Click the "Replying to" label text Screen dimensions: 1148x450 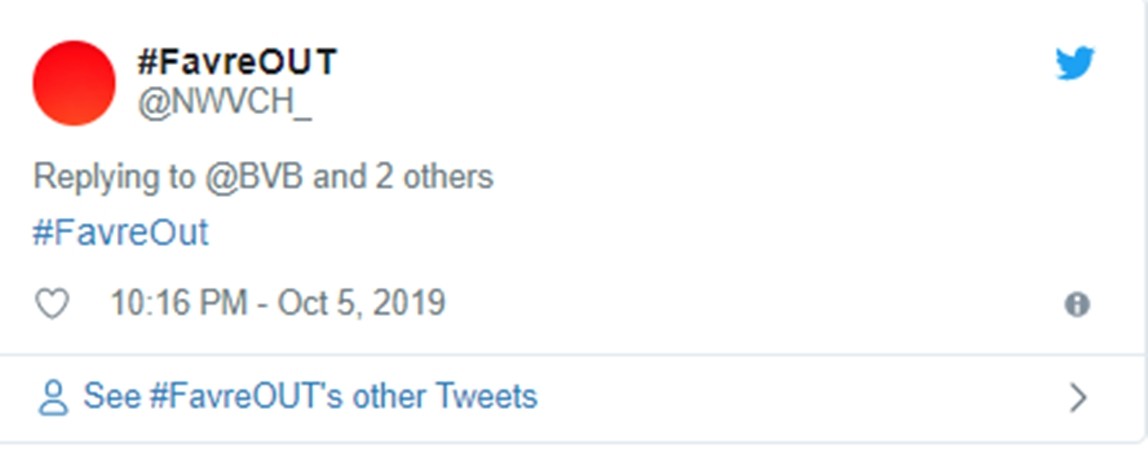pyautogui.click(x=114, y=177)
